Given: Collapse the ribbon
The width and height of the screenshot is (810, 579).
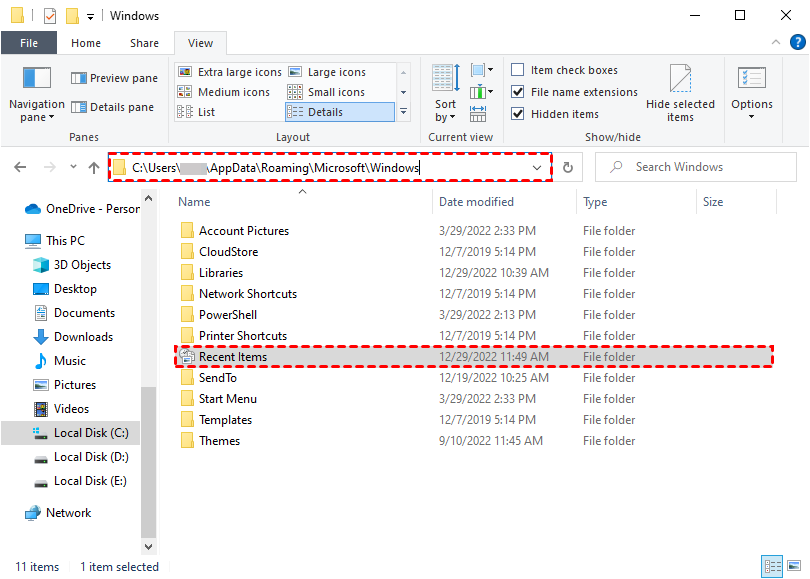Looking at the screenshot, I should click(x=775, y=42).
